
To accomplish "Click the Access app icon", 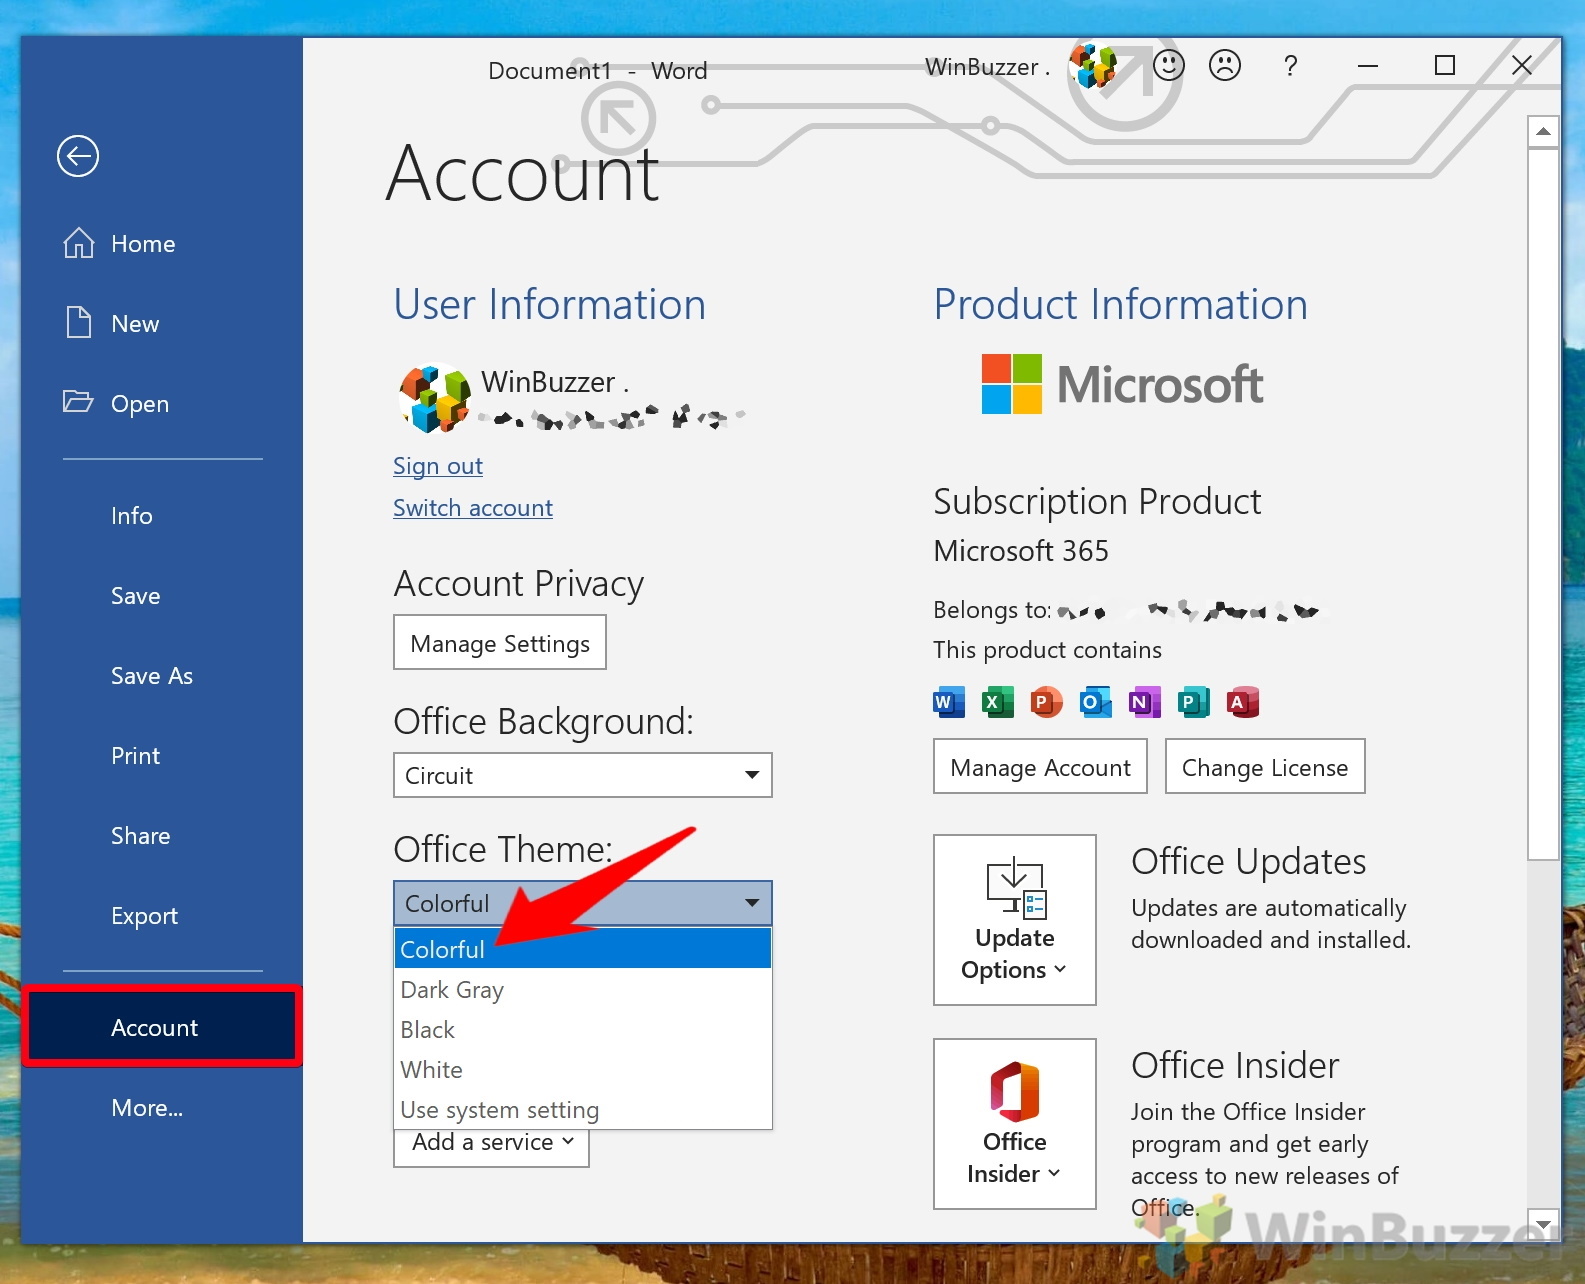I will point(1242,703).
